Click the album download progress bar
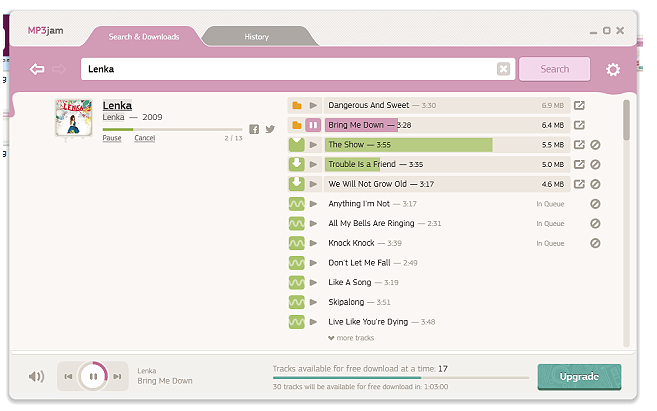657x411 pixels. (172, 129)
